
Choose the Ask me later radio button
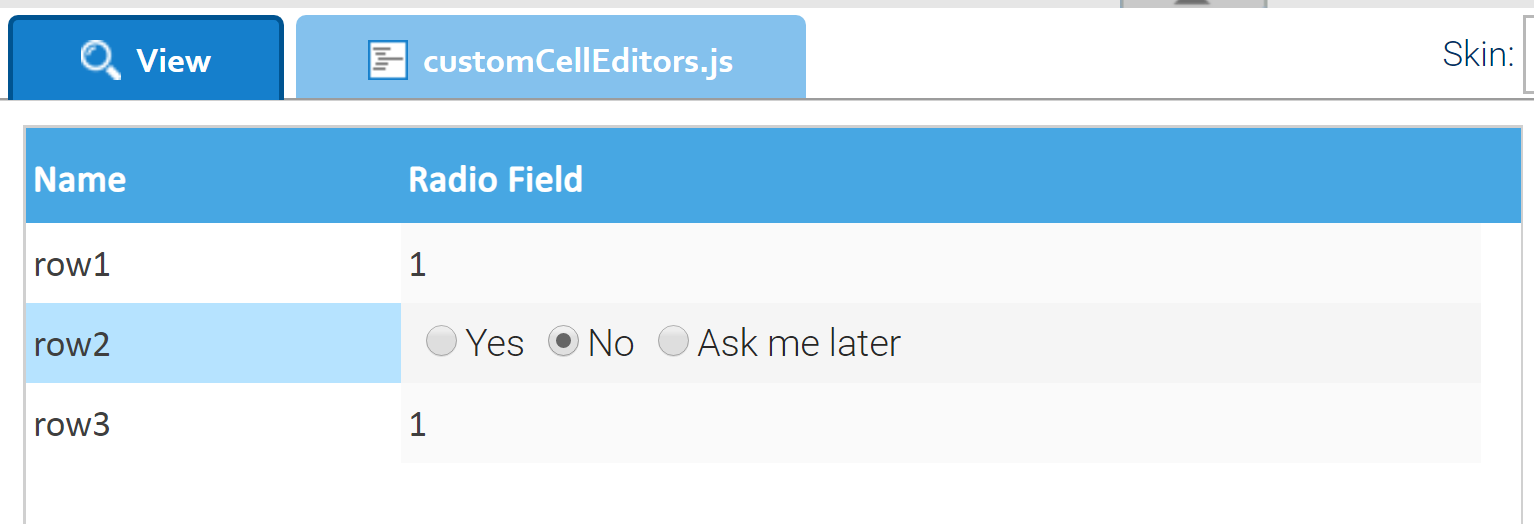pyautogui.click(x=673, y=342)
